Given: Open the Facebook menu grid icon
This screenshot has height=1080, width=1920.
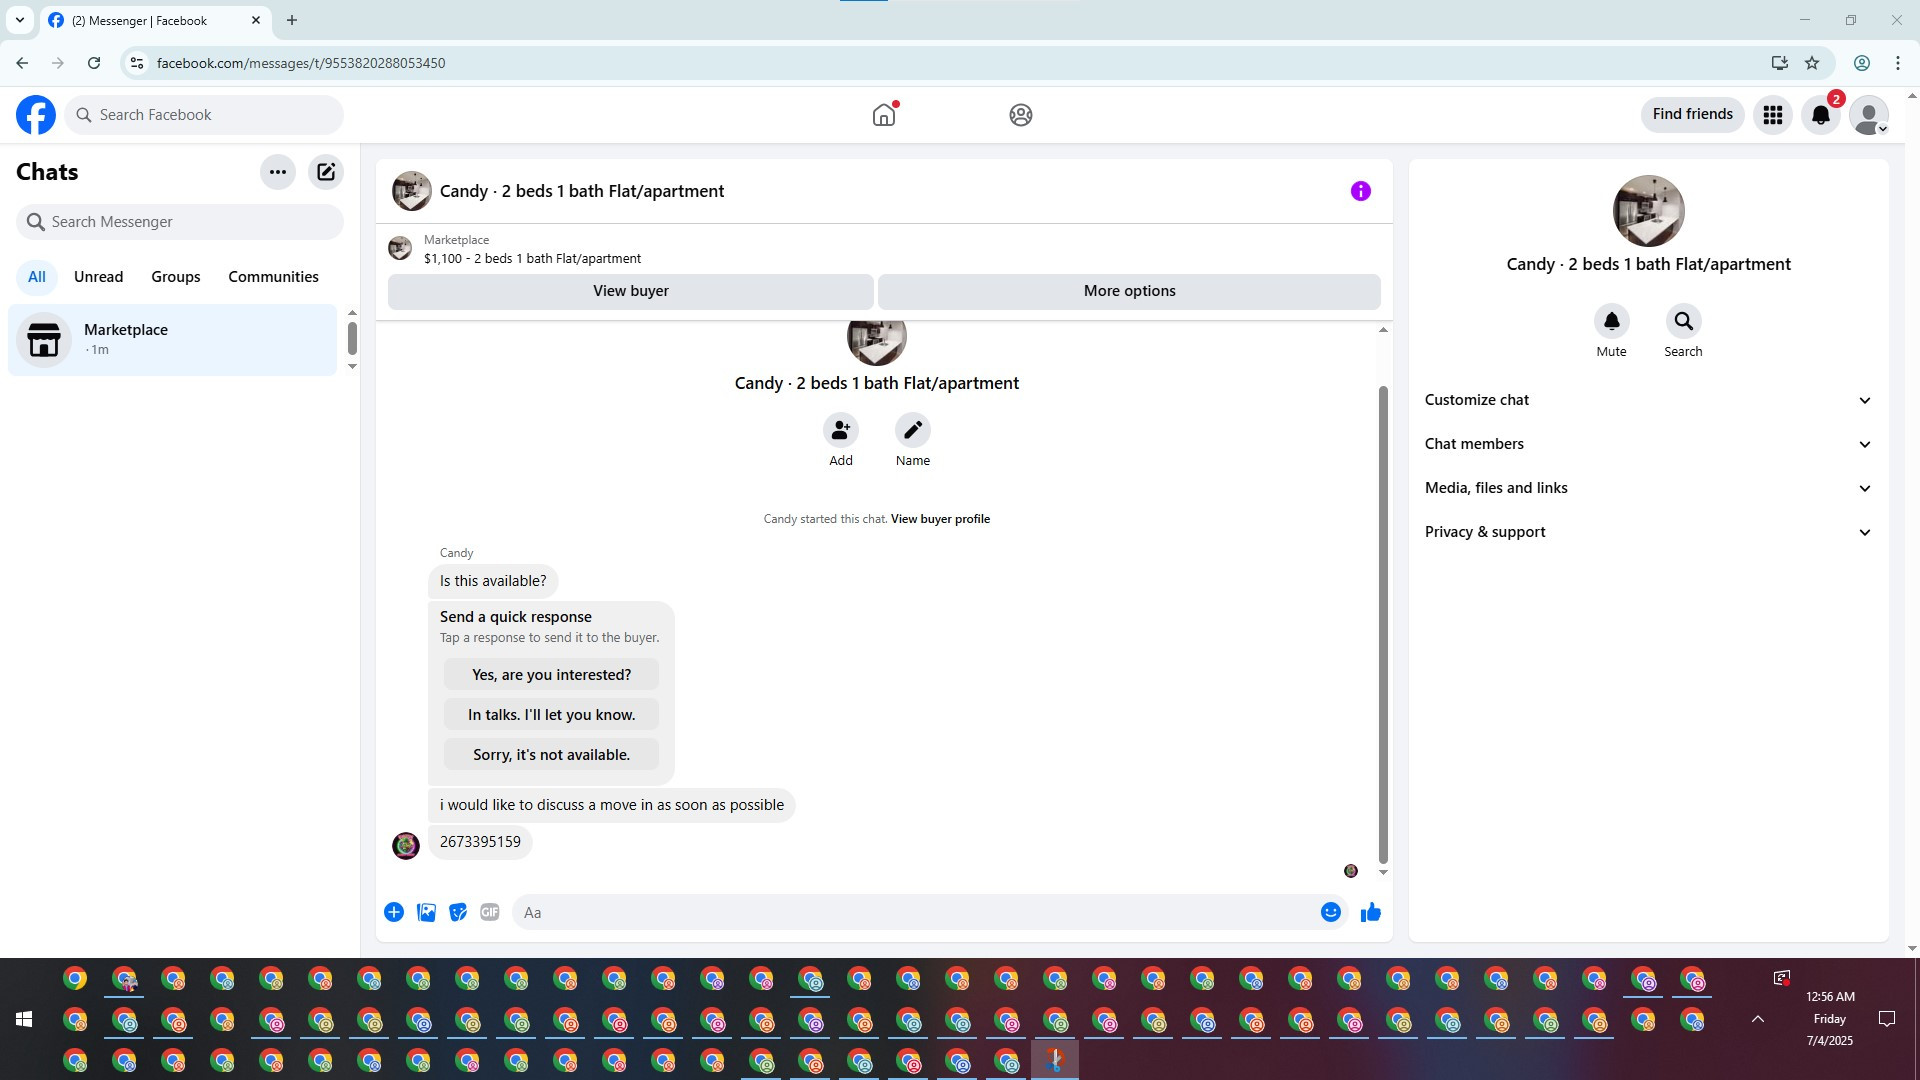Looking at the screenshot, I should pyautogui.click(x=1772, y=115).
